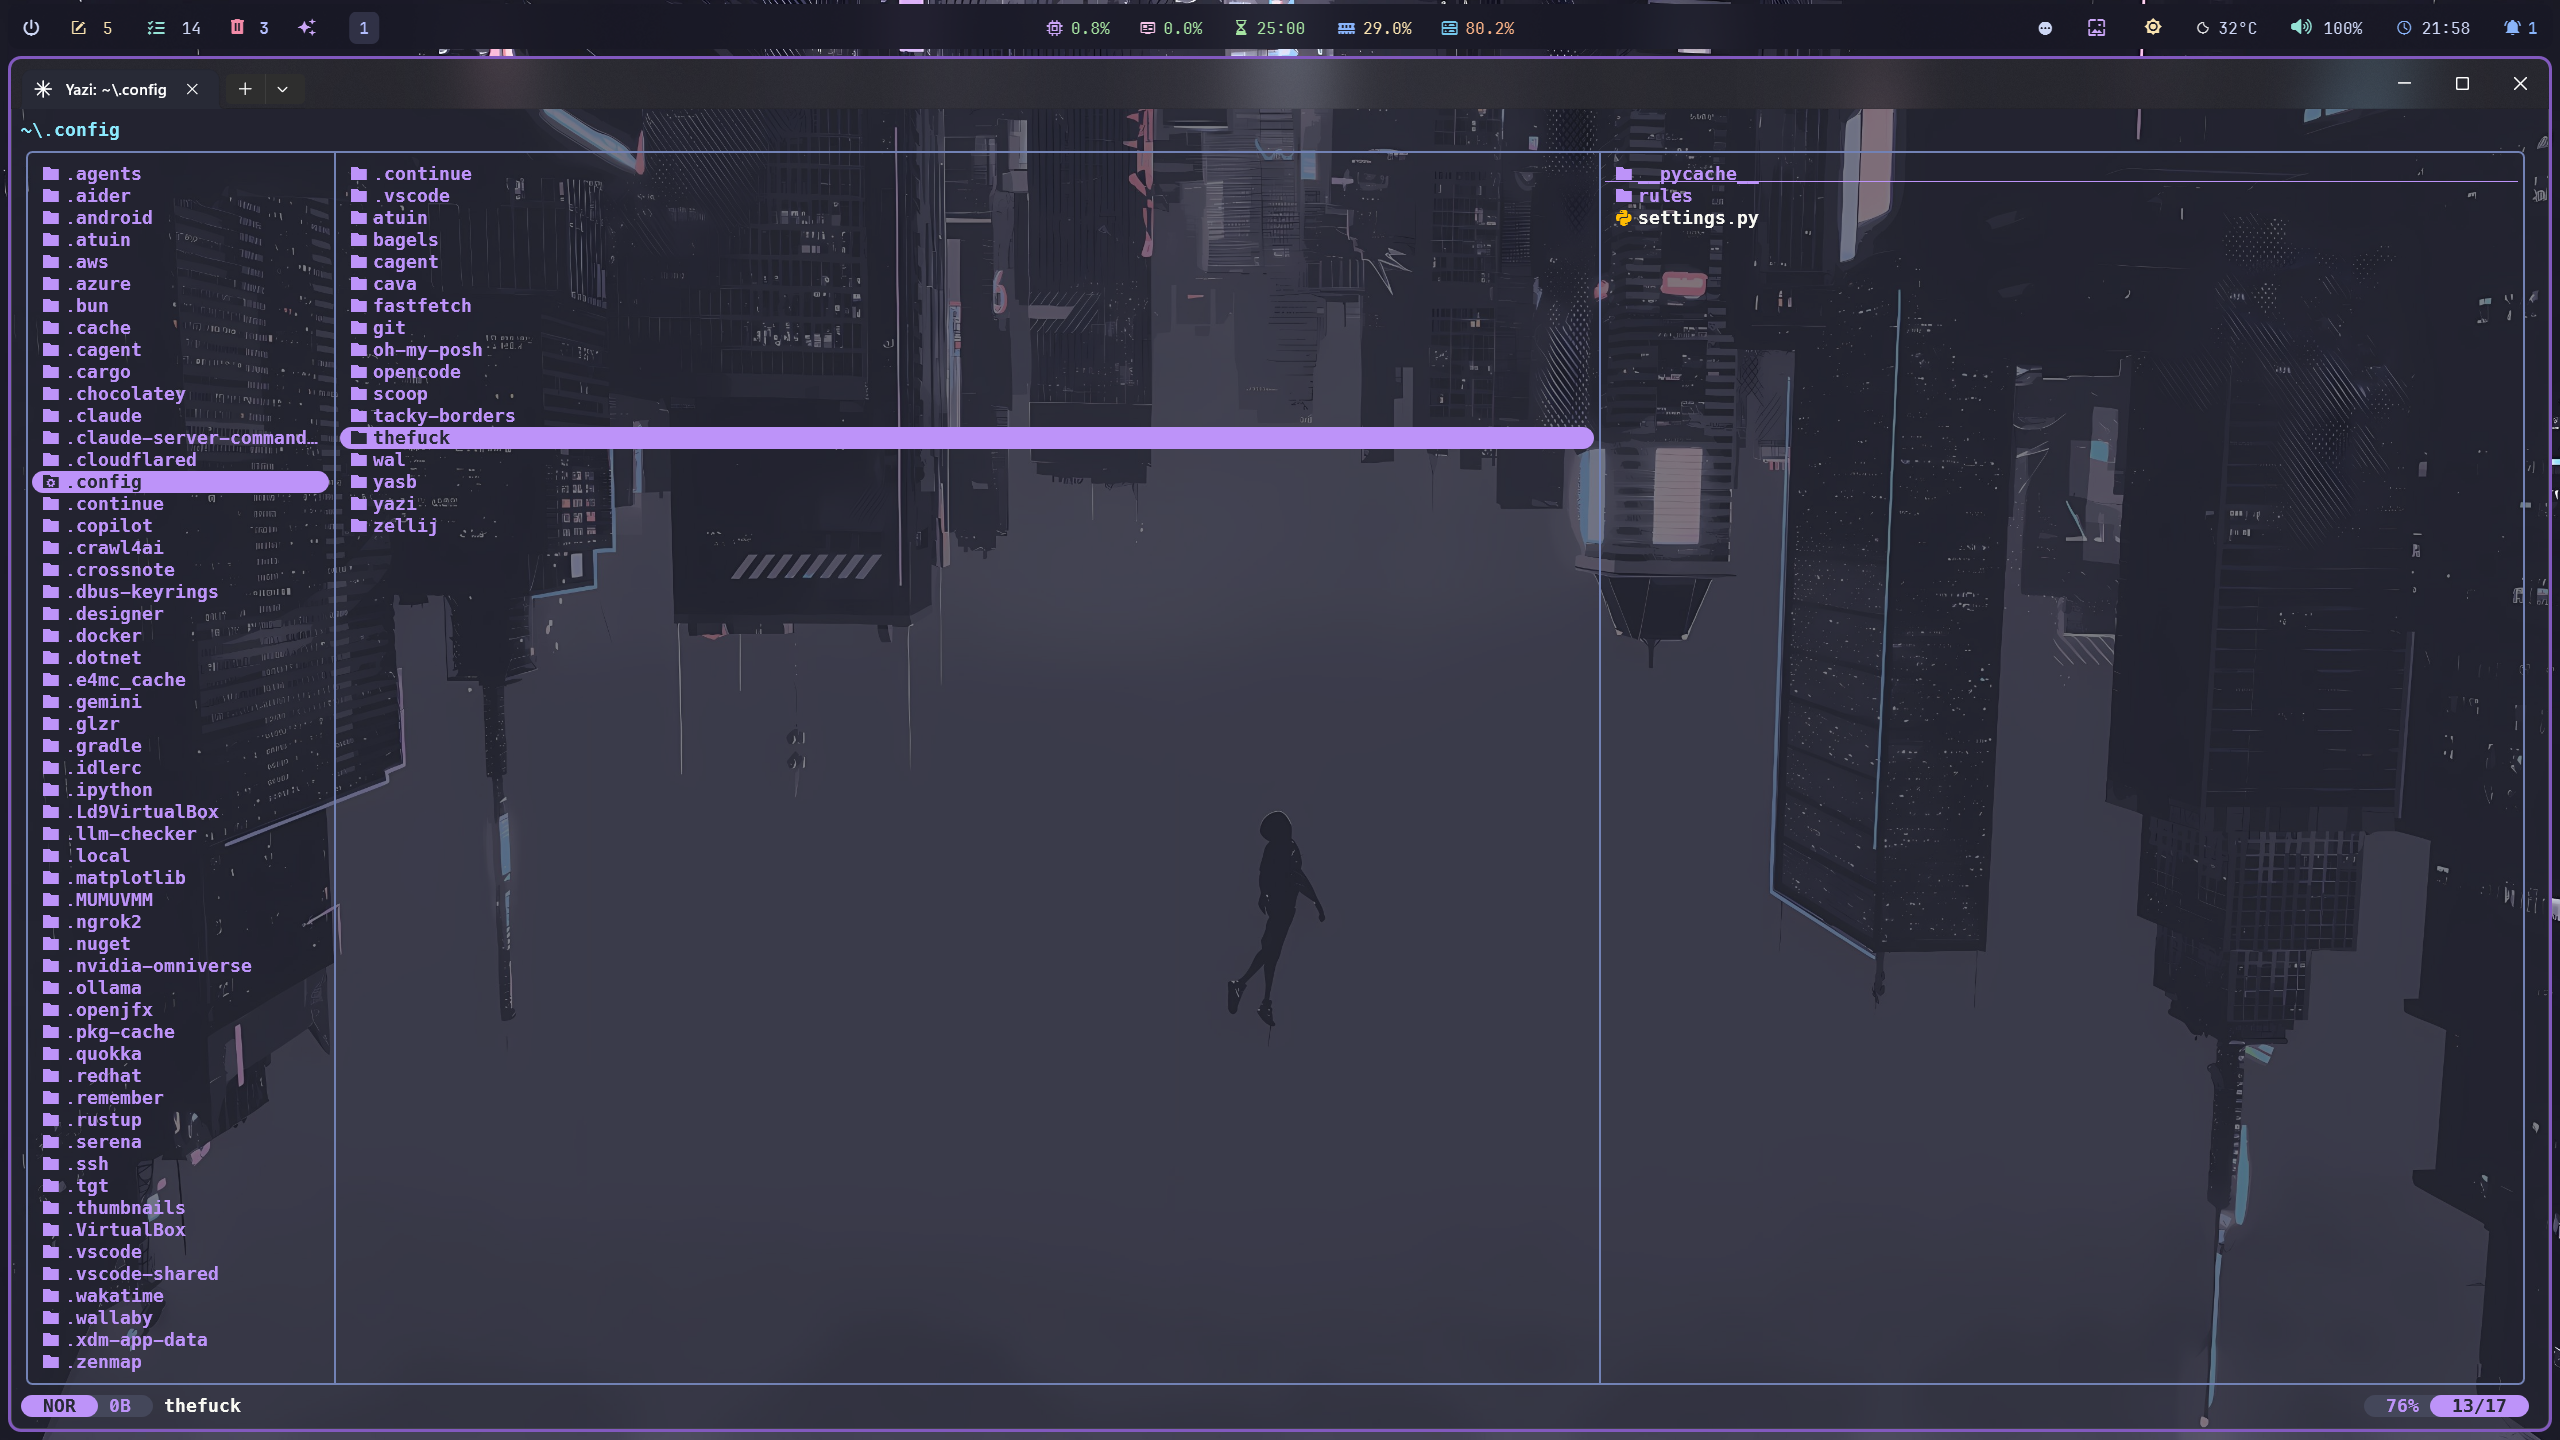Click the power icon in the top bar
This screenshot has width=2560, height=1440.
(x=31, y=28)
